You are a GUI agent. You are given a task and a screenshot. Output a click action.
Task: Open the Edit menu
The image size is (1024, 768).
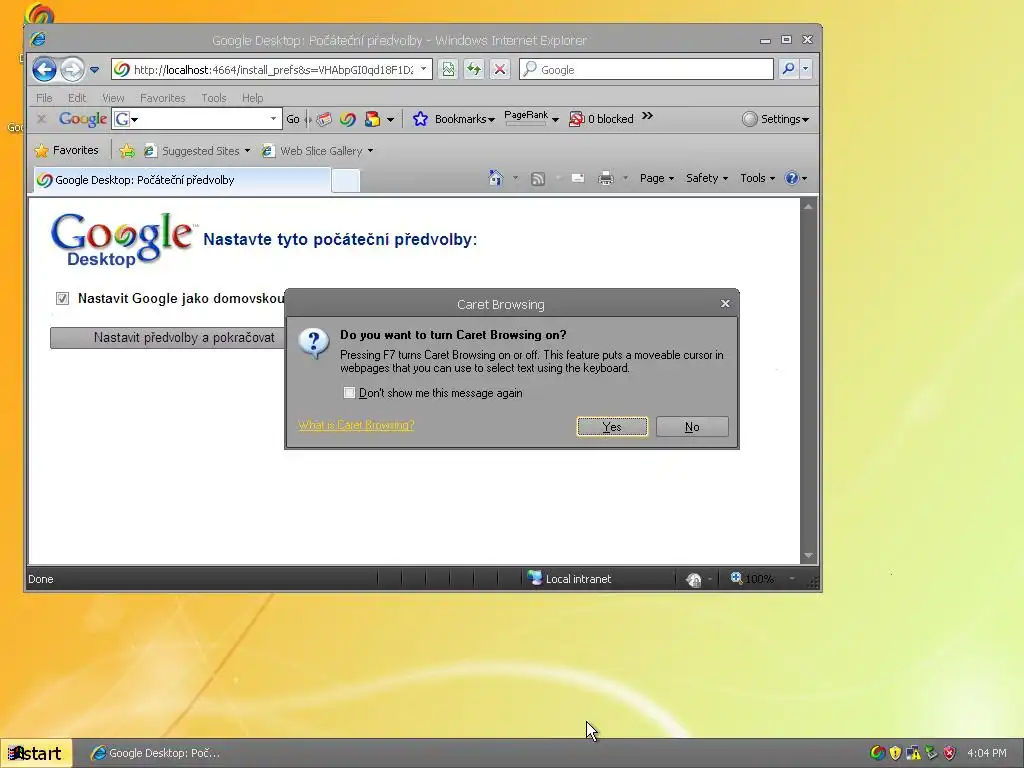(x=77, y=98)
